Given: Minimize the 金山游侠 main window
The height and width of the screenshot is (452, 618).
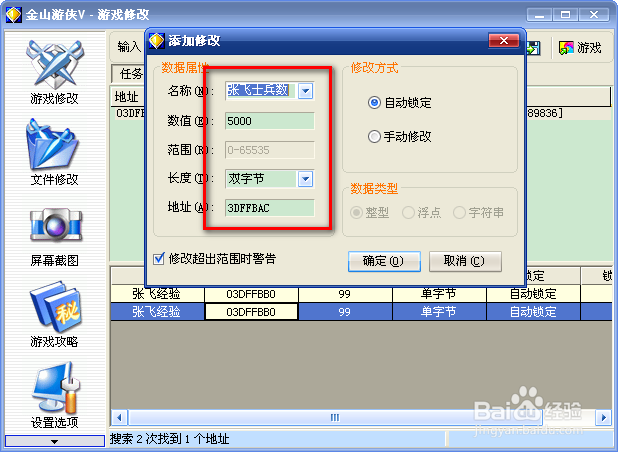Looking at the screenshot, I should pos(539,15).
